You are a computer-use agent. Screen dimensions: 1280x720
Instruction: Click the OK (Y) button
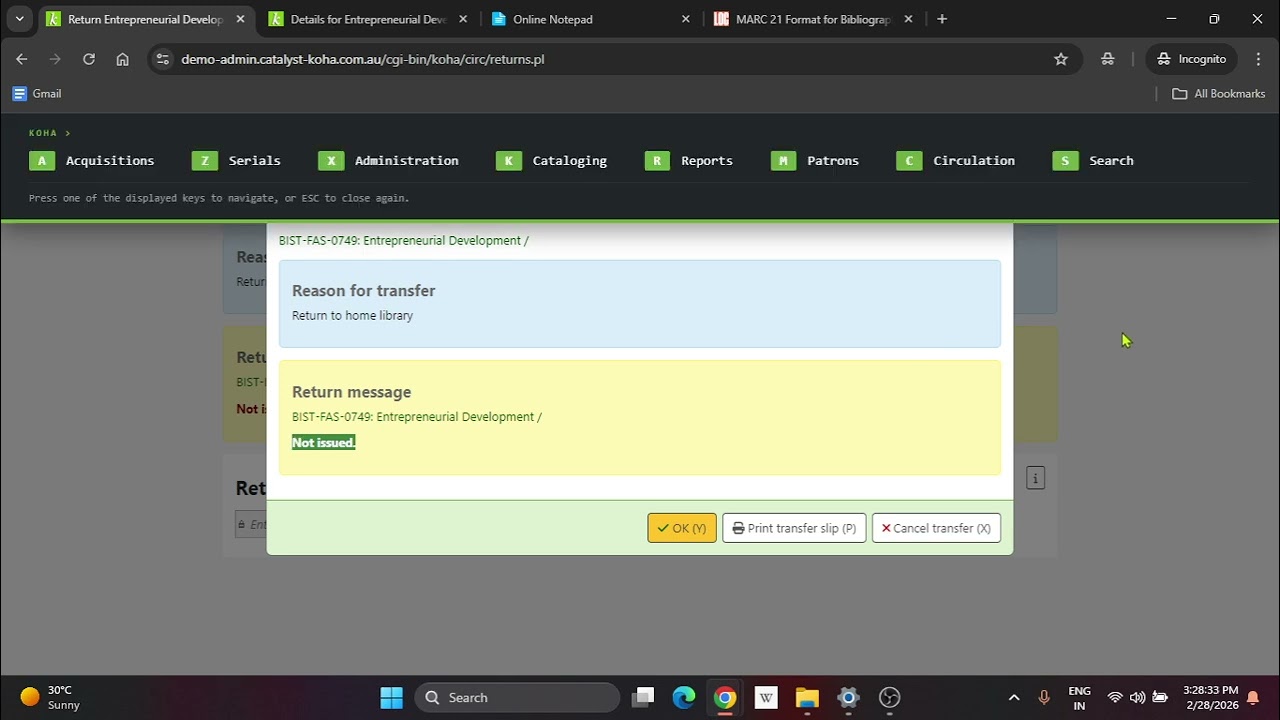pyautogui.click(x=682, y=528)
